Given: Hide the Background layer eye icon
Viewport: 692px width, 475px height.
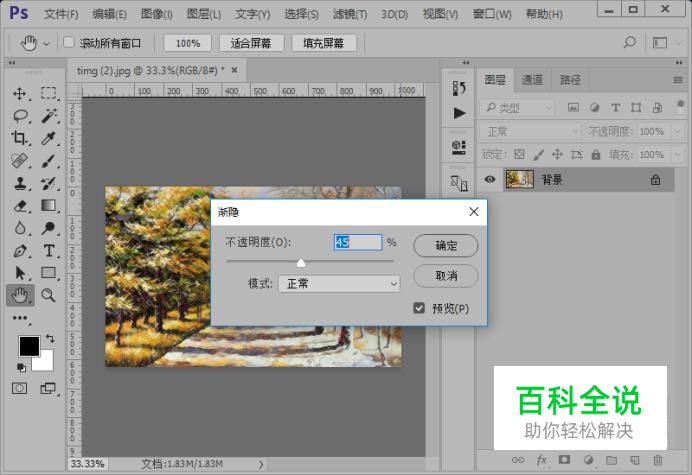Looking at the screenshot, I should [x=489, y=179].
